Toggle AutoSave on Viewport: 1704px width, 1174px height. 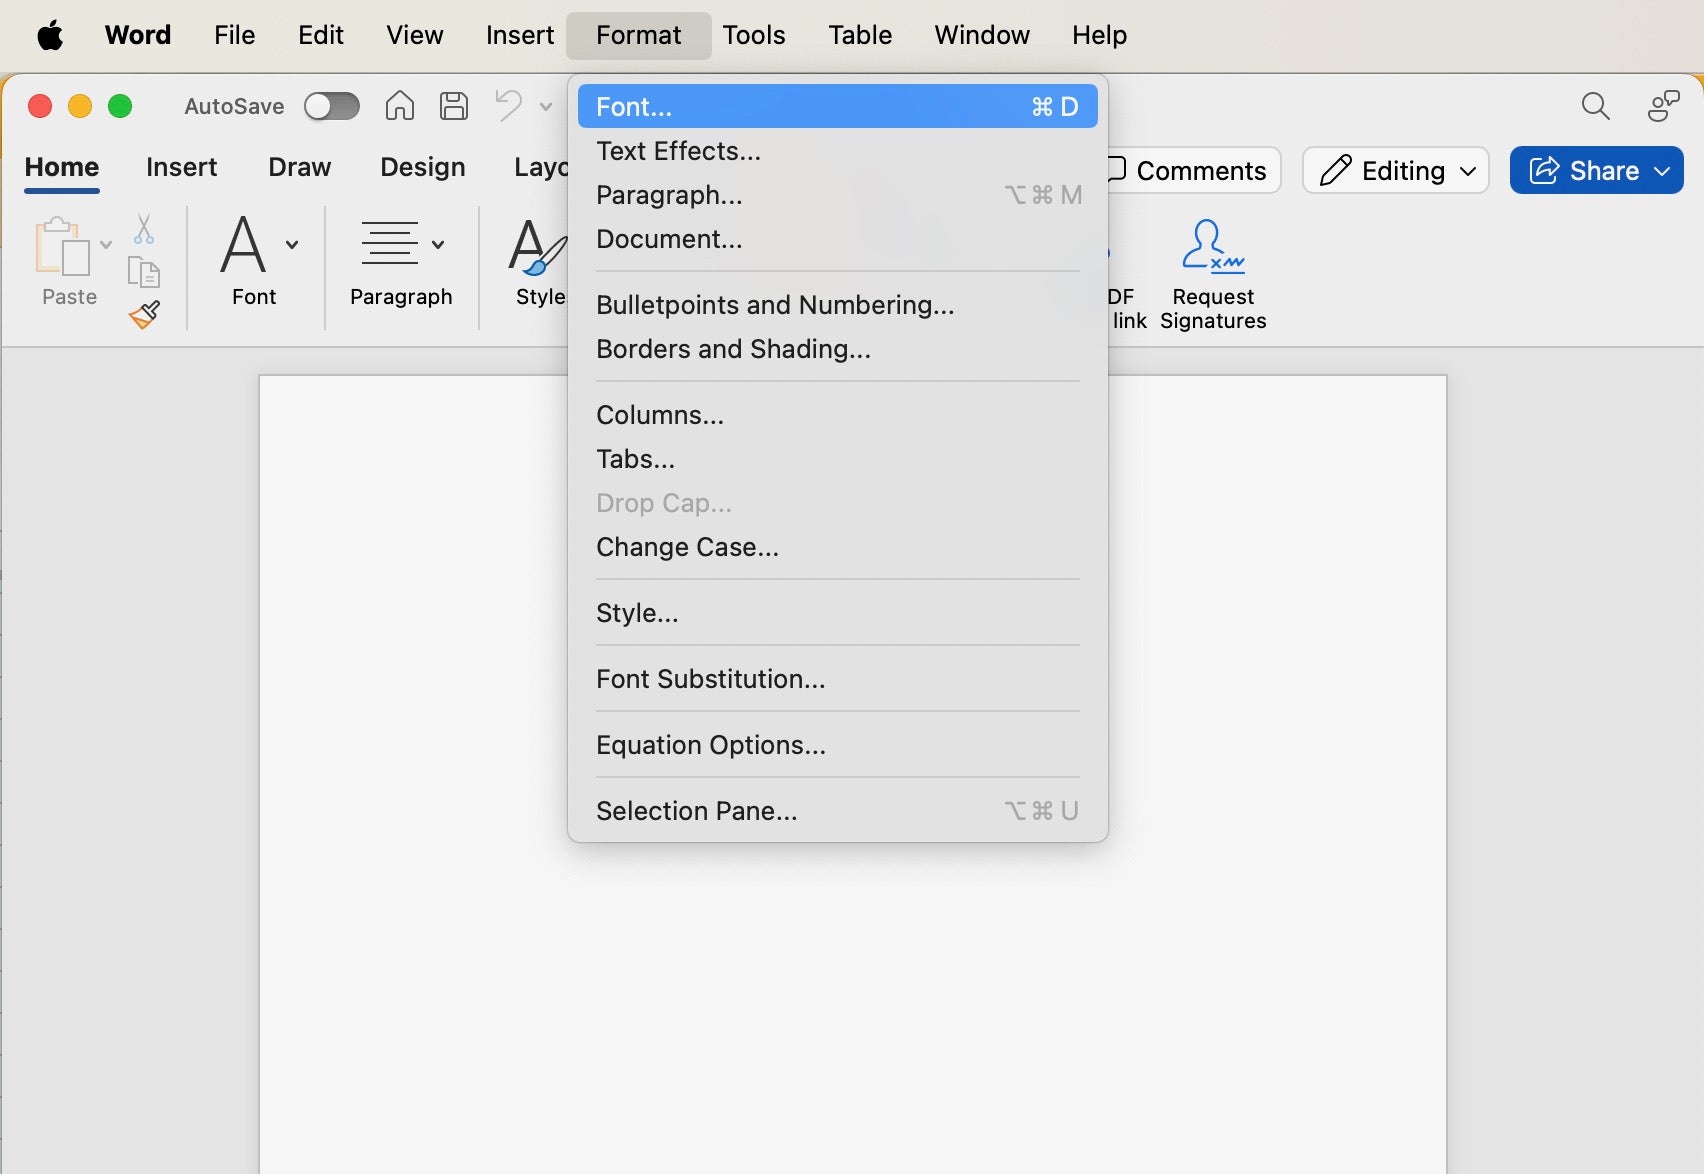332,105
